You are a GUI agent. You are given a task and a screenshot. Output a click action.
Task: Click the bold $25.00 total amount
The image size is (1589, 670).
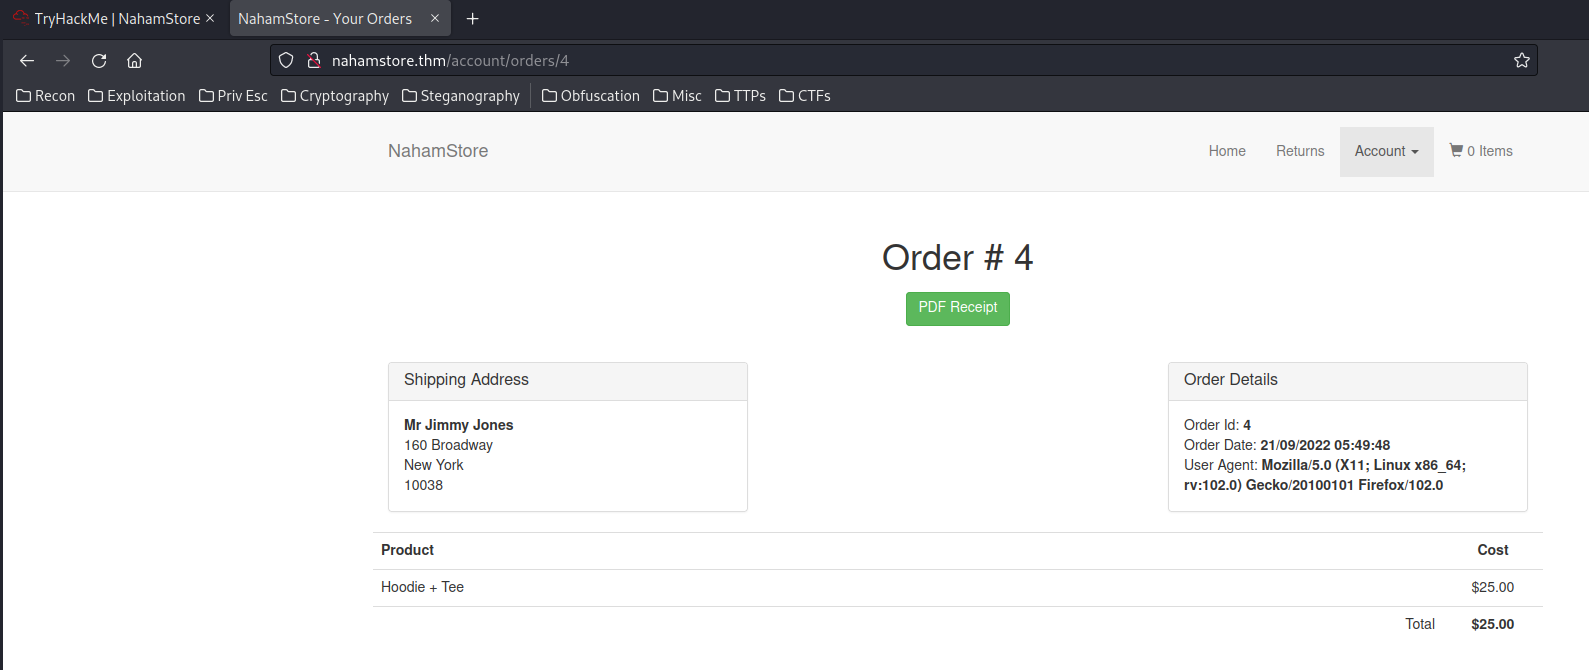tap(1493, 624)
